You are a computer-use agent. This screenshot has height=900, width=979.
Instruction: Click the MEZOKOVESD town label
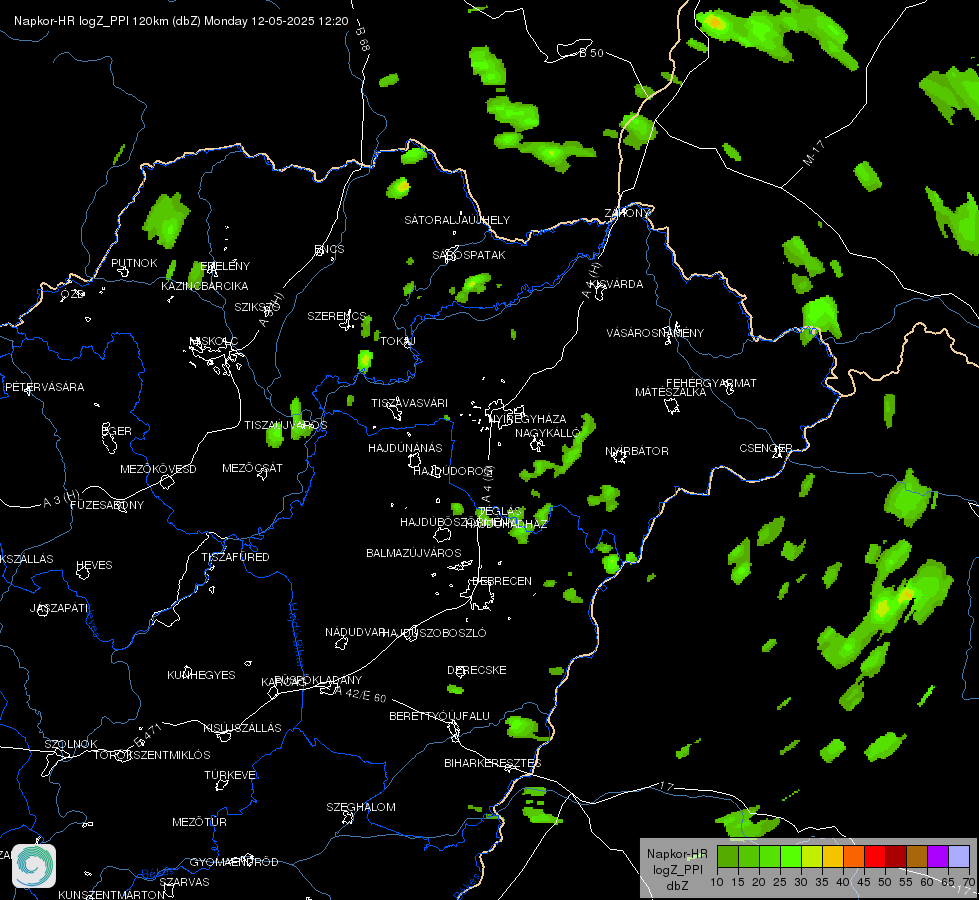pos(159,469)
